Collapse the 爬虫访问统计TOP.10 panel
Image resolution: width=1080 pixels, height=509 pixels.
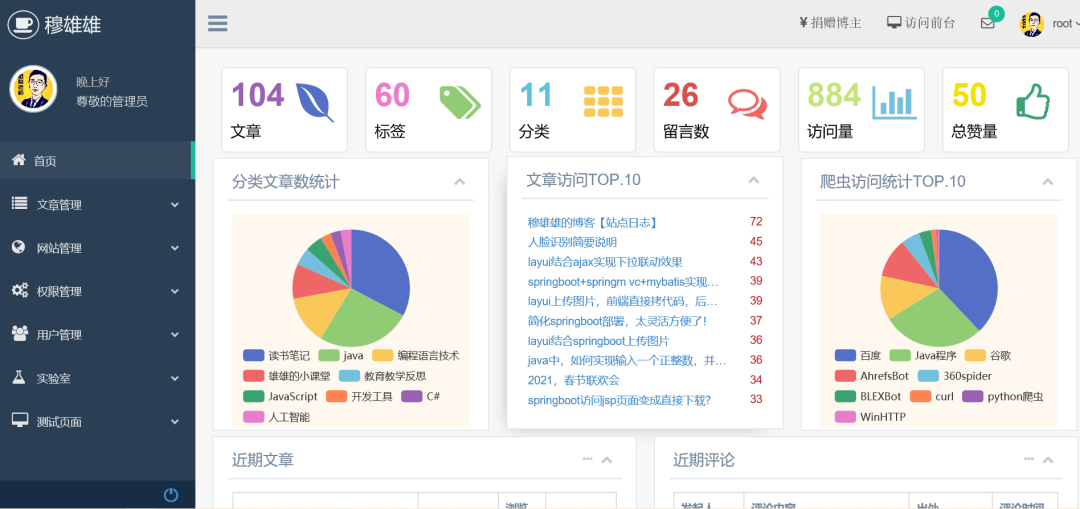(1048, 182)
